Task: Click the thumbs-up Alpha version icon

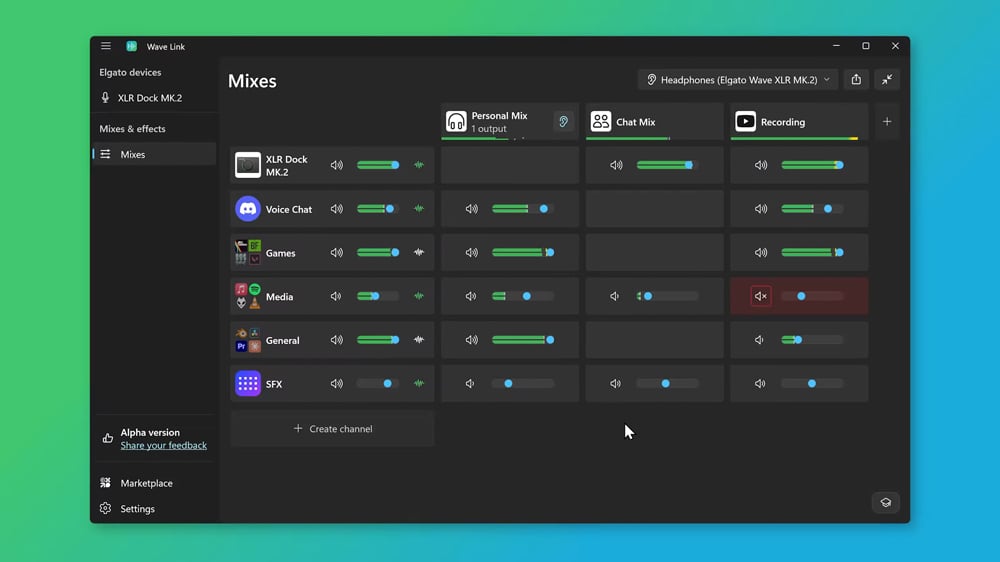Action: point(107,438)
